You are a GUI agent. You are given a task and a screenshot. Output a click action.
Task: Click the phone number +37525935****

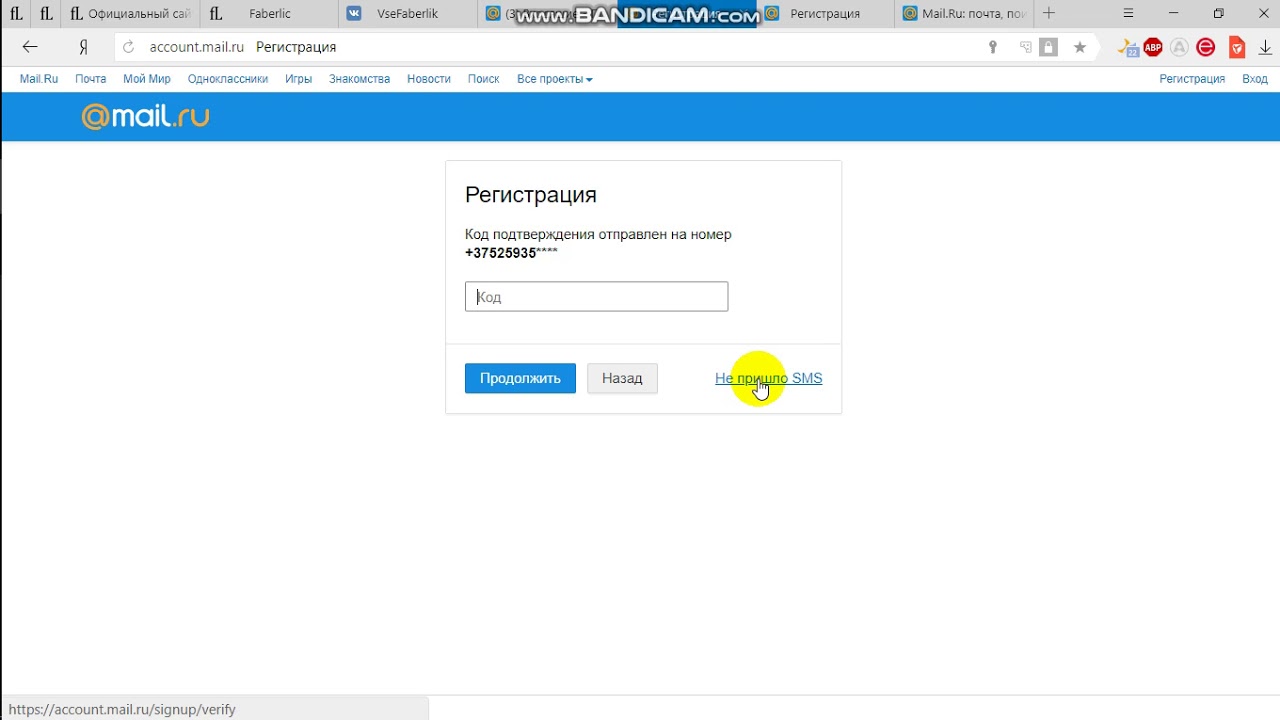point(511,253)
